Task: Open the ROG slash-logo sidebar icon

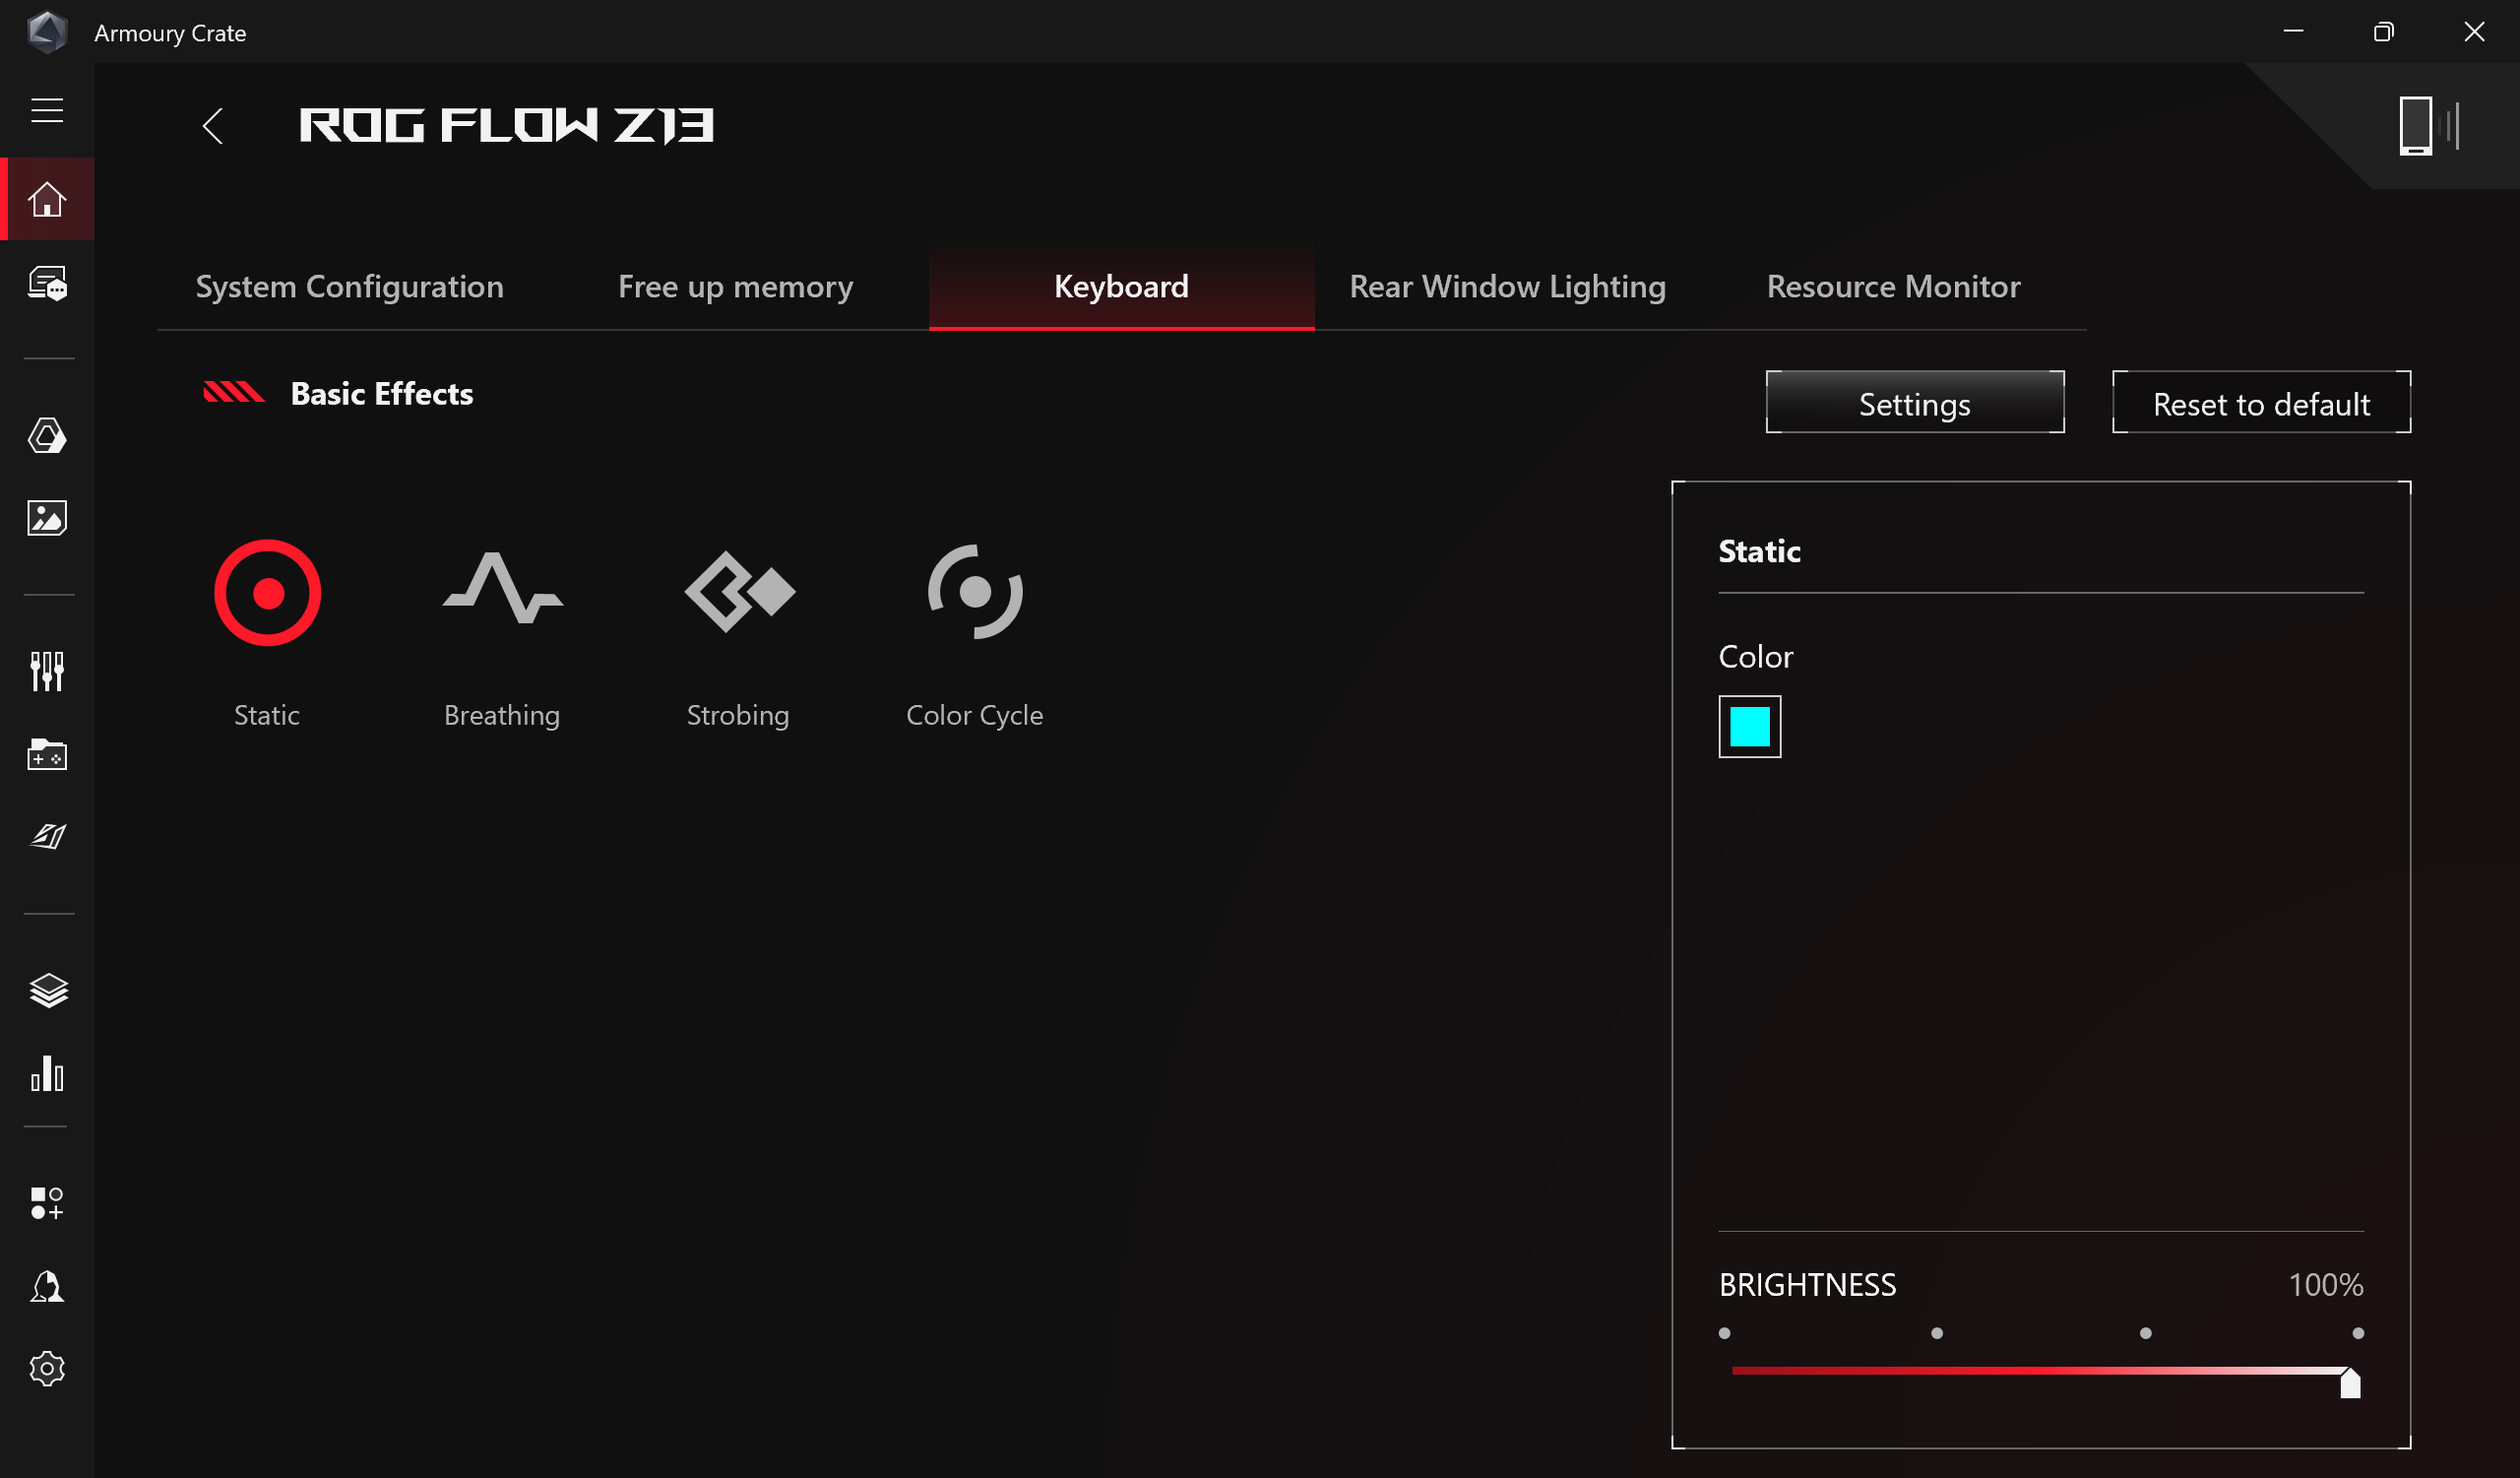Action: tap(47, 836)
